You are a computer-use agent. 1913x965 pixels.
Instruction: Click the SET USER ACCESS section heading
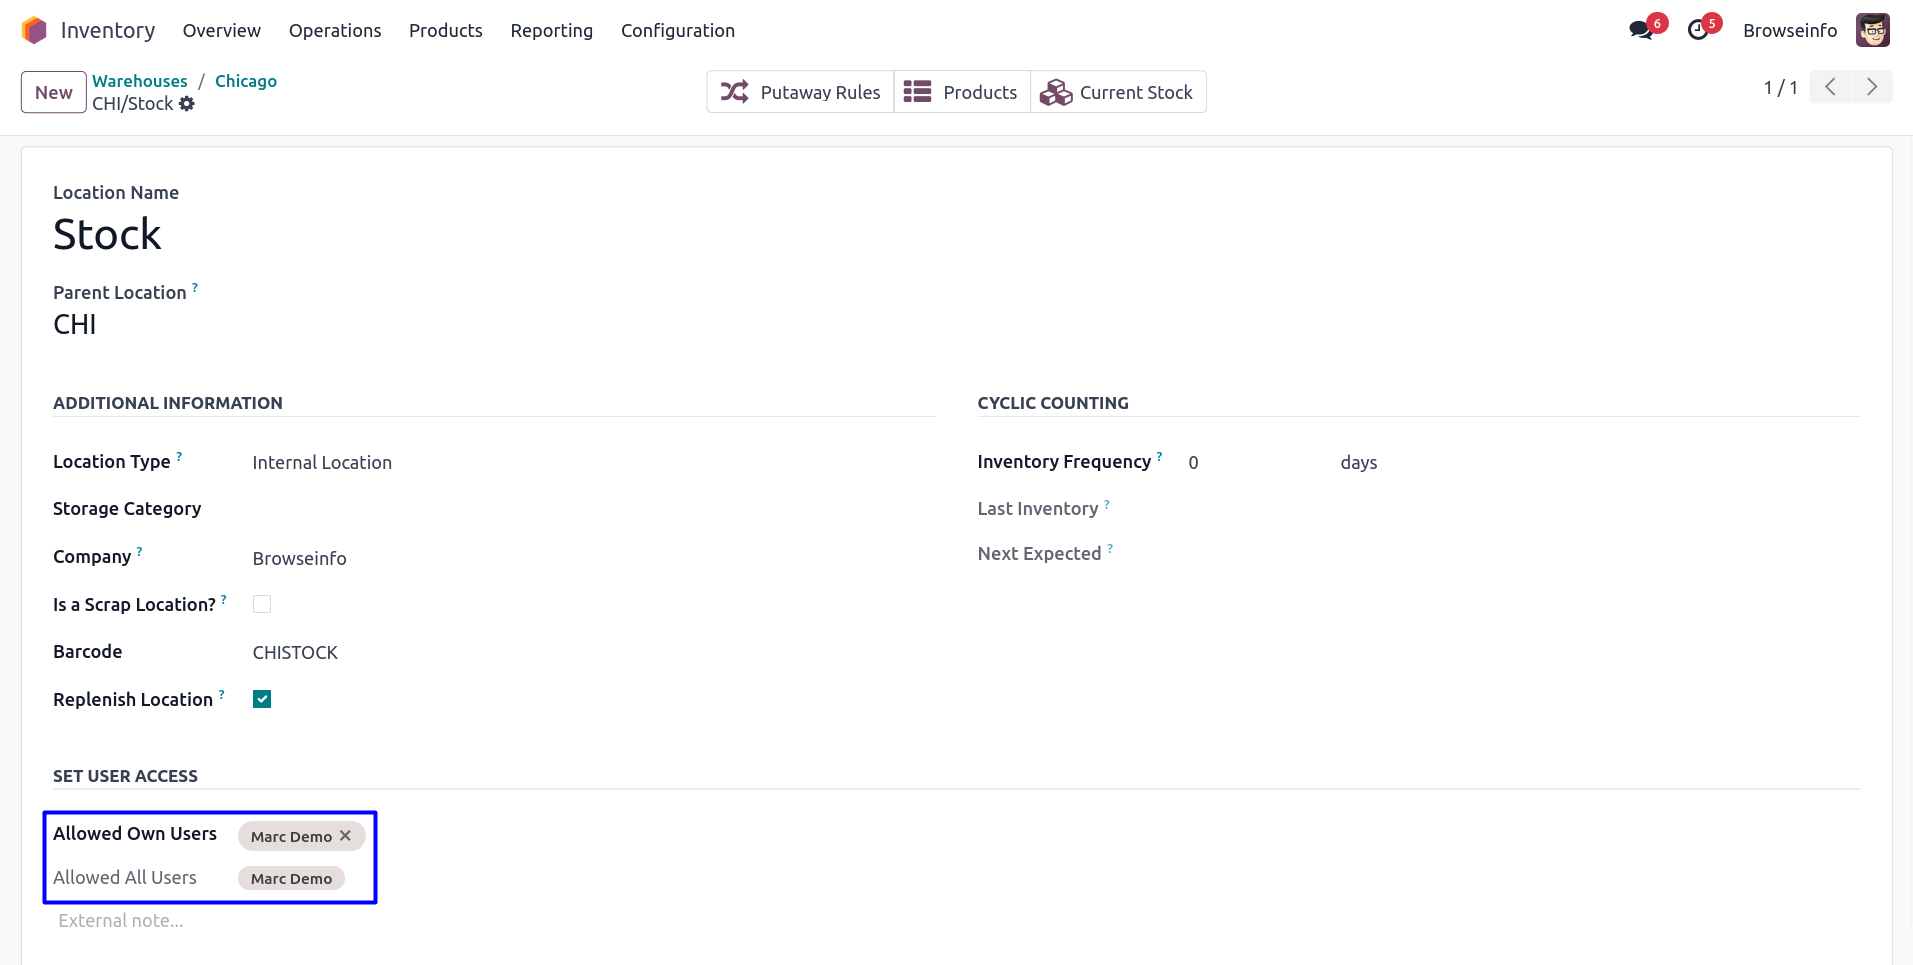[x=125, y=776]
